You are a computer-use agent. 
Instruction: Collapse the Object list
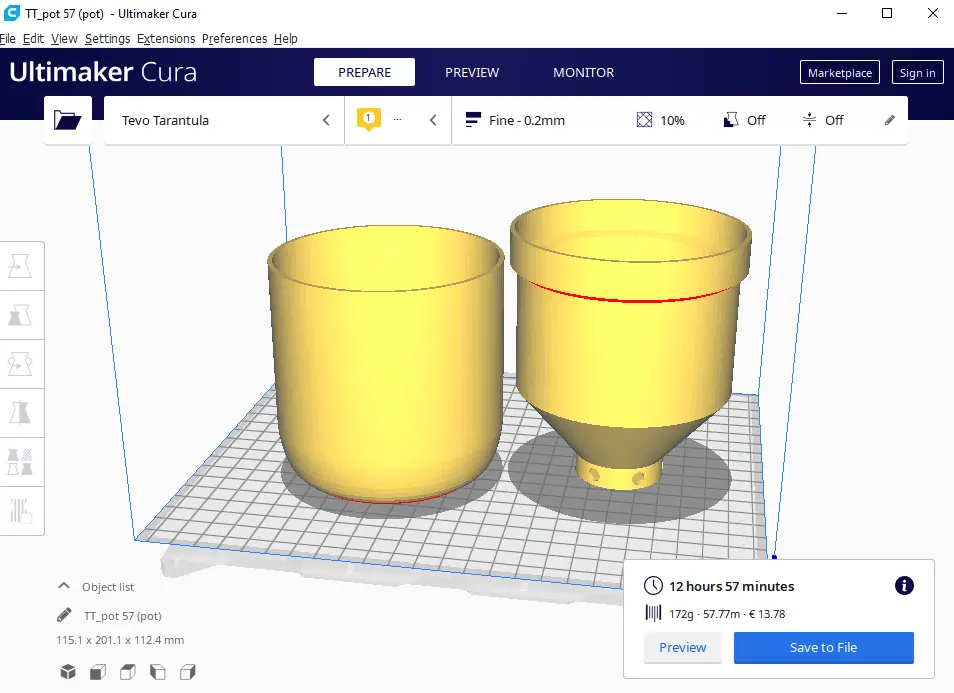click(x=65, y=587)
